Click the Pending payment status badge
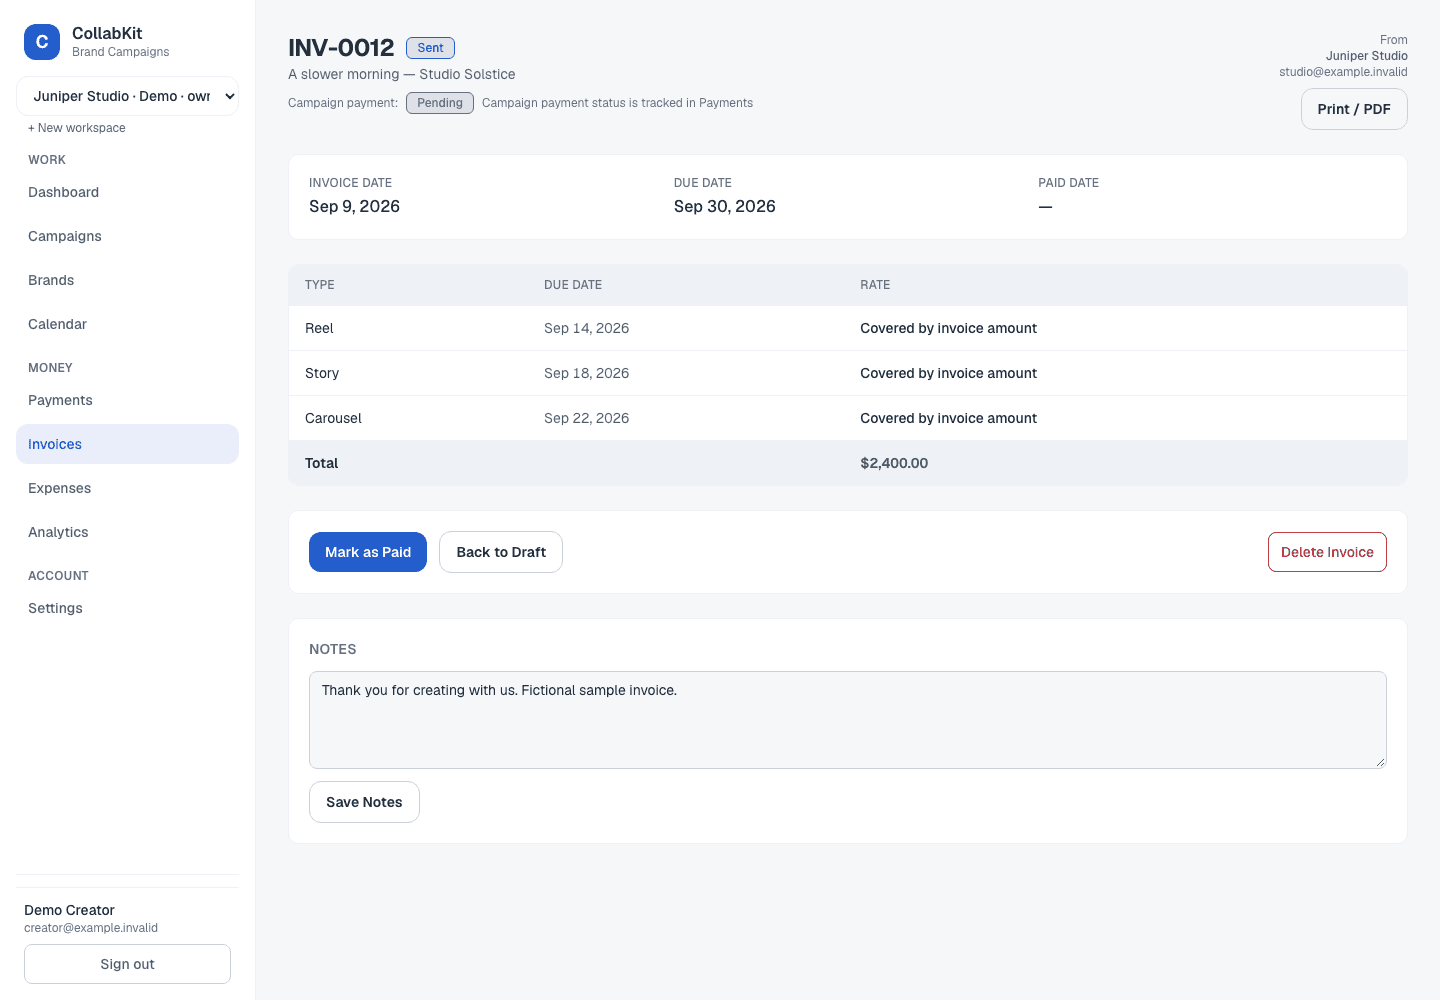This screenshot has height=1000, width=1440. [440, 103]
